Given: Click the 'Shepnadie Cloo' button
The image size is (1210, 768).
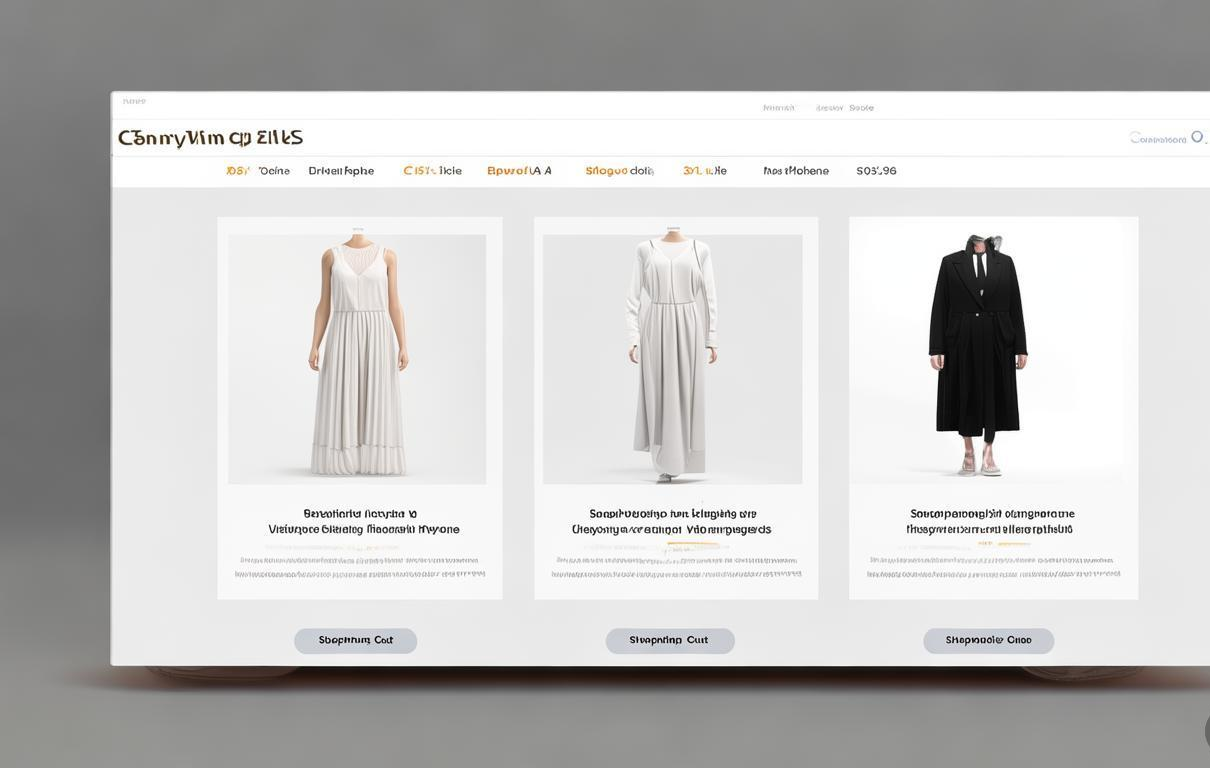Looking at the screenshot, I should pyautogui.click(x=988, y=641).
